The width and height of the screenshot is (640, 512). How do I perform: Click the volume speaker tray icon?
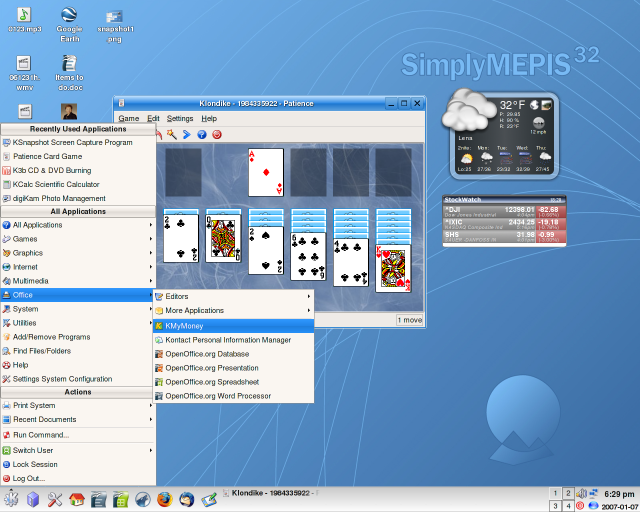[580, 494]
